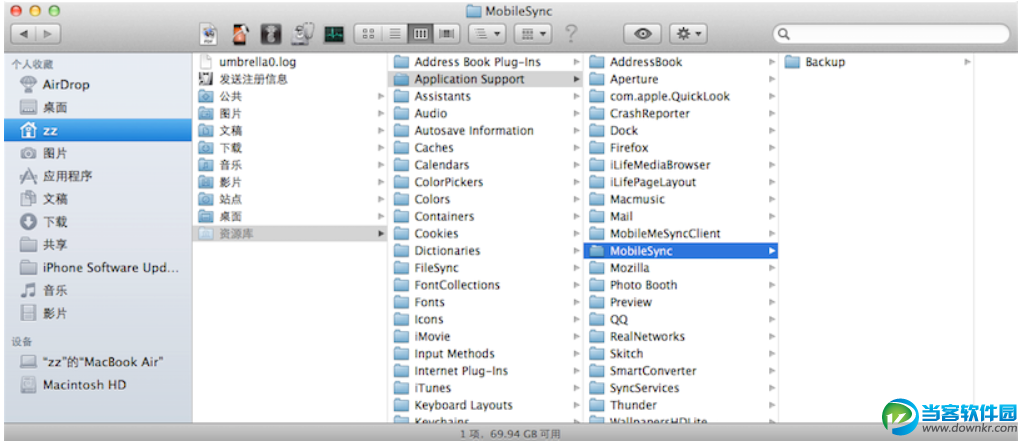This screenshot has height=442, width=1018.
Task: Select the SmartConverter folder
Action: coord(681,371)
